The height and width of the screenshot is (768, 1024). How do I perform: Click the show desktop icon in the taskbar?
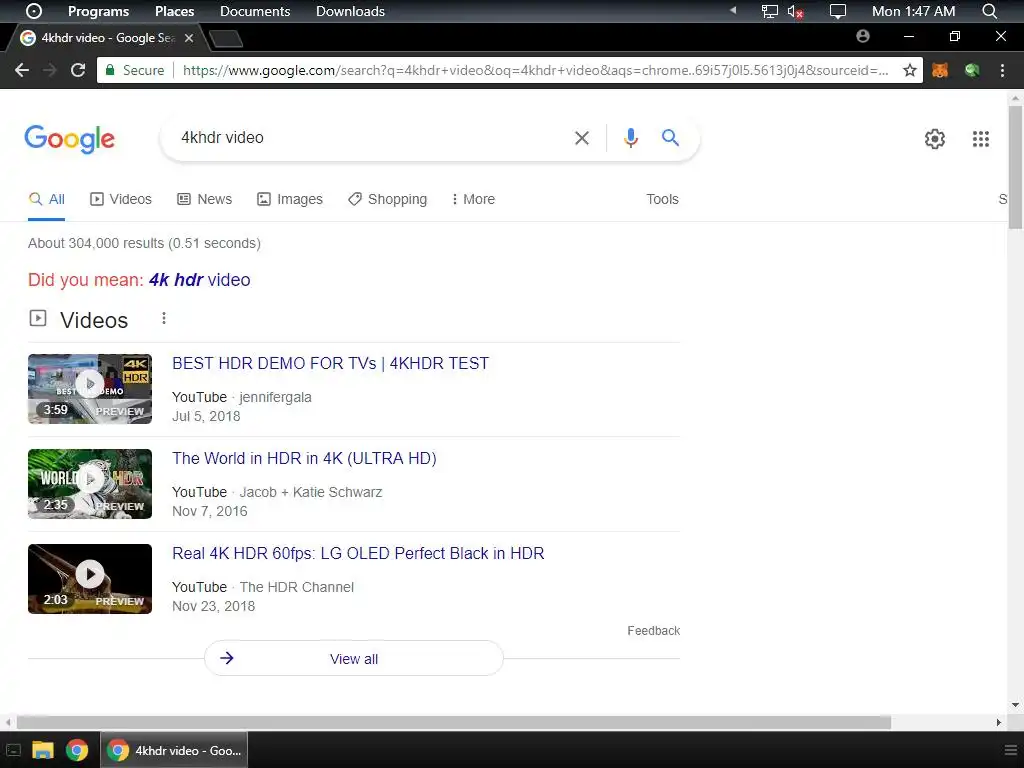click(x=13, y=750)
